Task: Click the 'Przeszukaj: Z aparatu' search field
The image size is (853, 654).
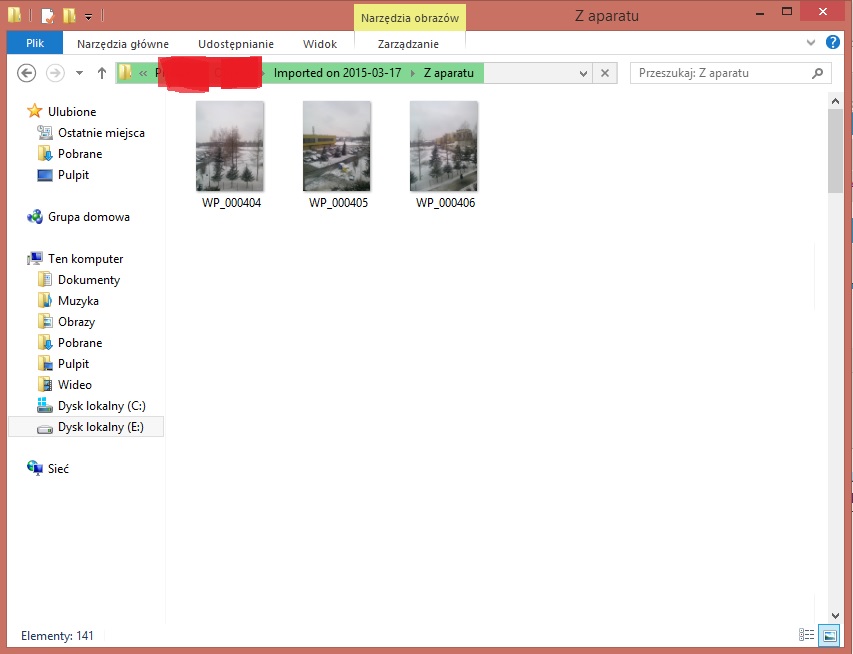Action: [720, 73]
